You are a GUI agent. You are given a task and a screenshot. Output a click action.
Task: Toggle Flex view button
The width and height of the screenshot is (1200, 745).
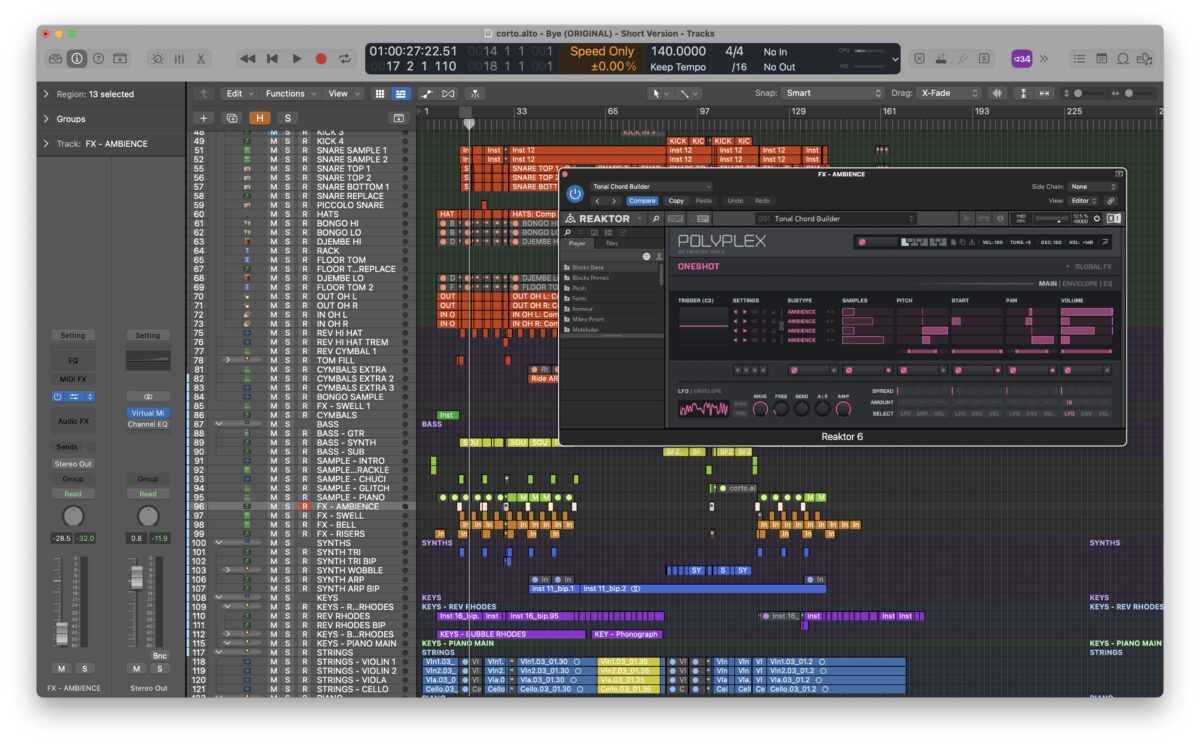tap(449, 93)
